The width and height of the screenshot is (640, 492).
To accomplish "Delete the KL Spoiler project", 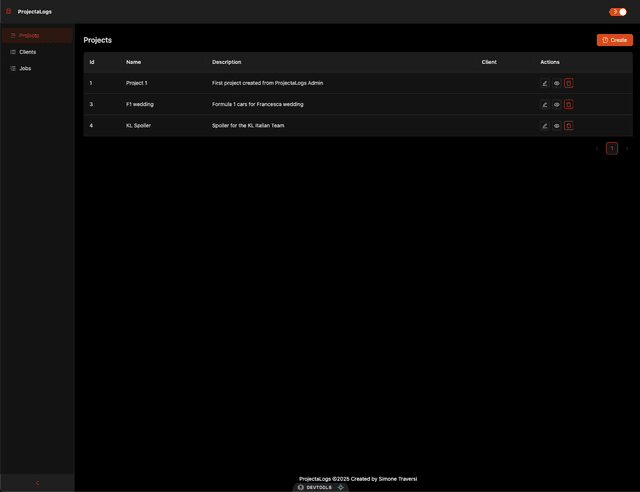I will coord(569,126).
